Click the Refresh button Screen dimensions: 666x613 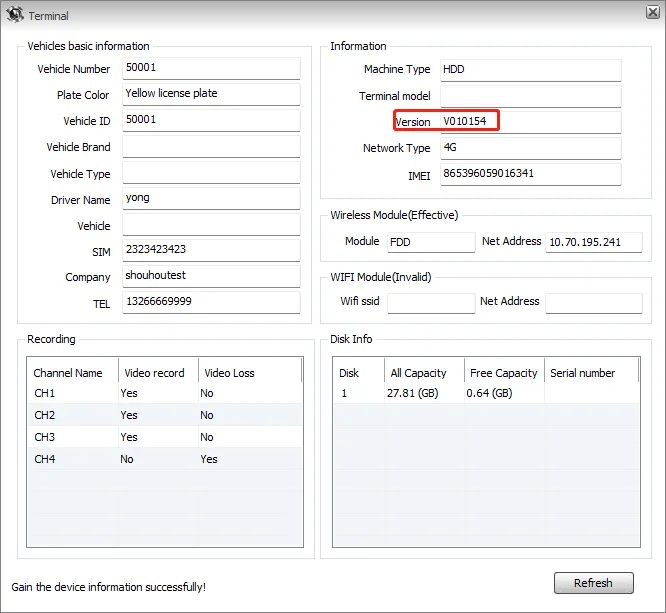pos(593,583)
